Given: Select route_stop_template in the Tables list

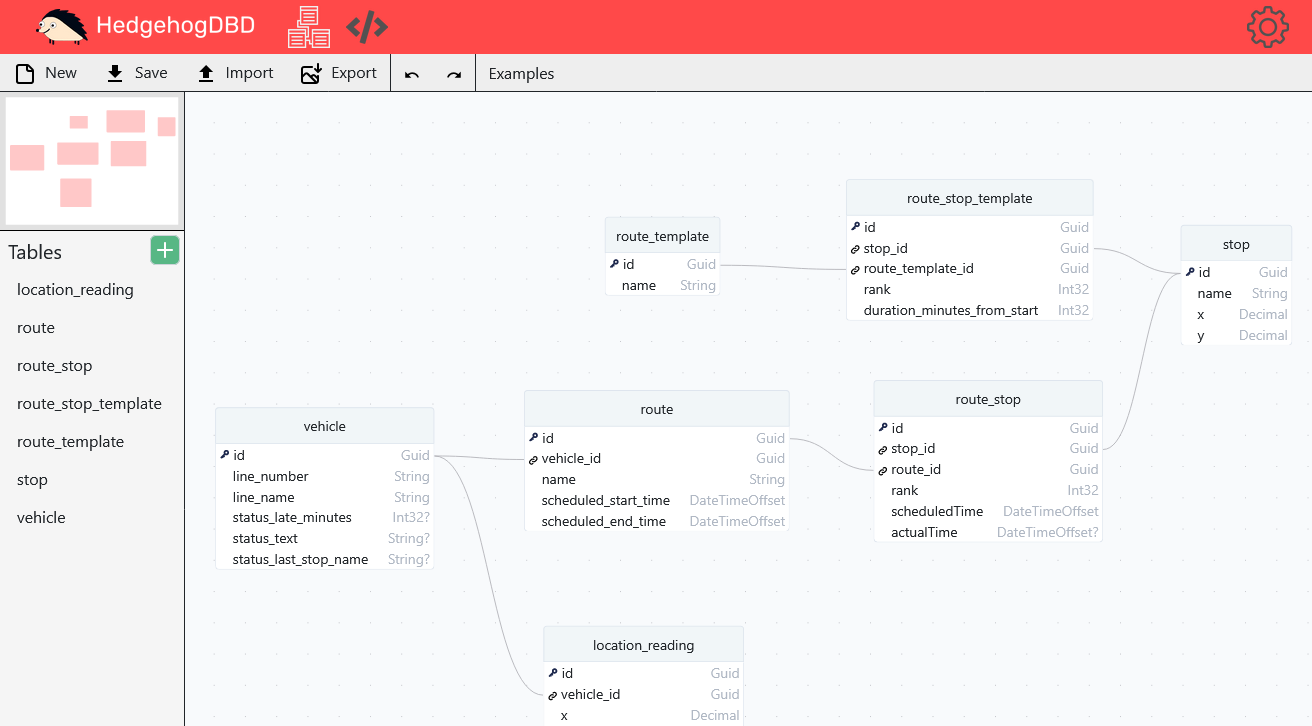Looking at the screenshot, I should (89, 404).
